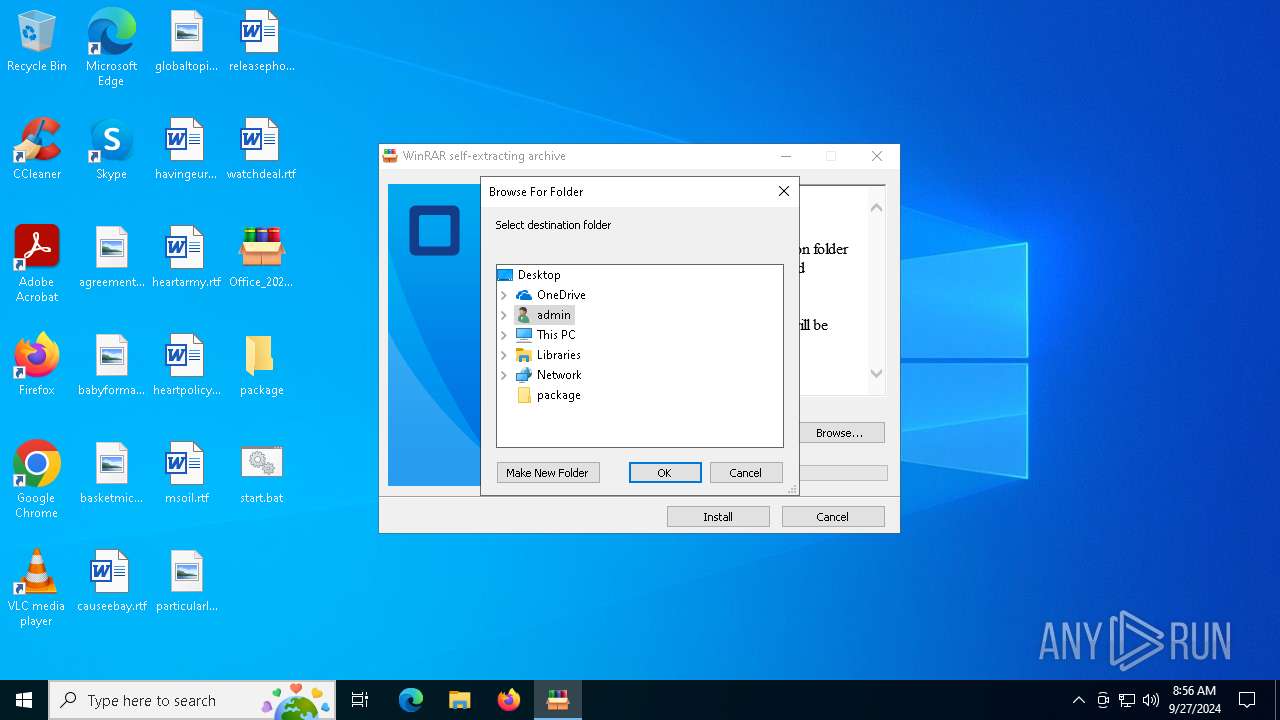Open the CCleaner desktop shortcut
1280x720 pixels.
37,150
